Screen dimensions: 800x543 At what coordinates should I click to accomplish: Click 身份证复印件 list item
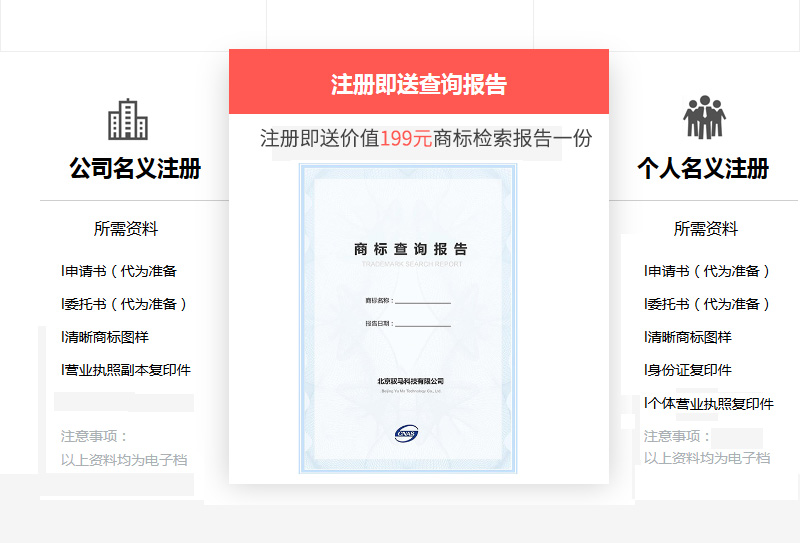689,370
